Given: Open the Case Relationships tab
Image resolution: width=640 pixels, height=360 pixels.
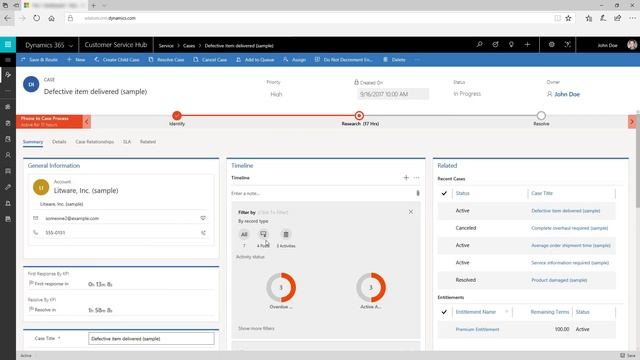Looking at the screenshot, I should [x=95, y=142].
